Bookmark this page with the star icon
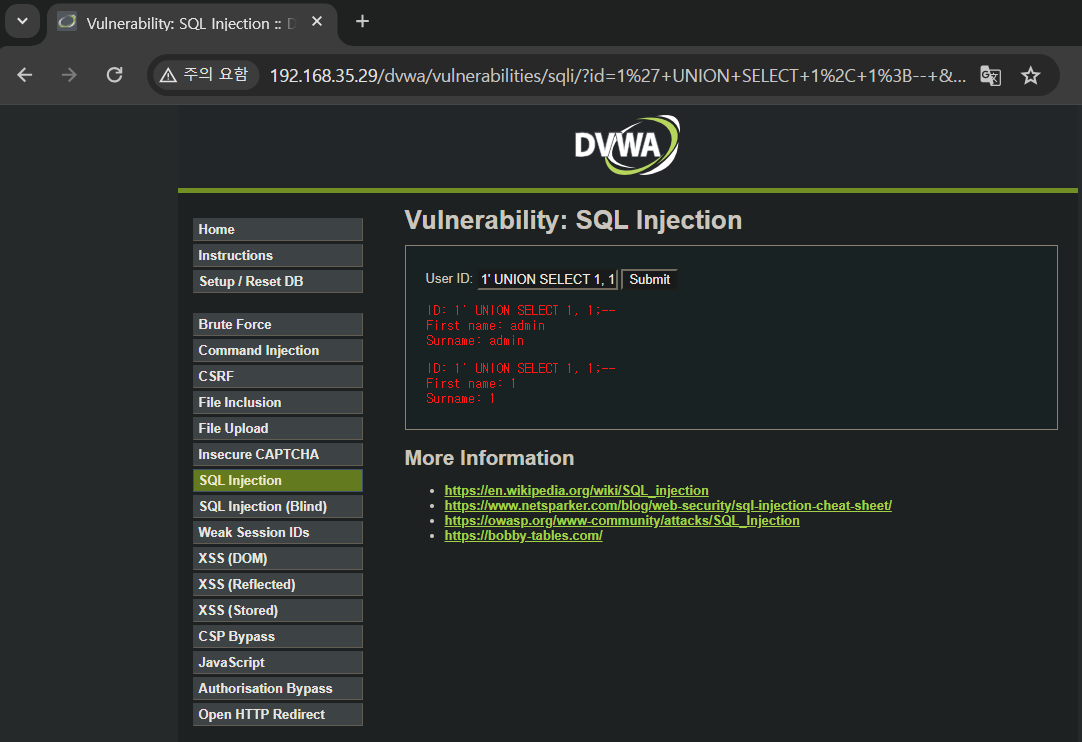This screenshot has height=742, width=1082. 1030,75
